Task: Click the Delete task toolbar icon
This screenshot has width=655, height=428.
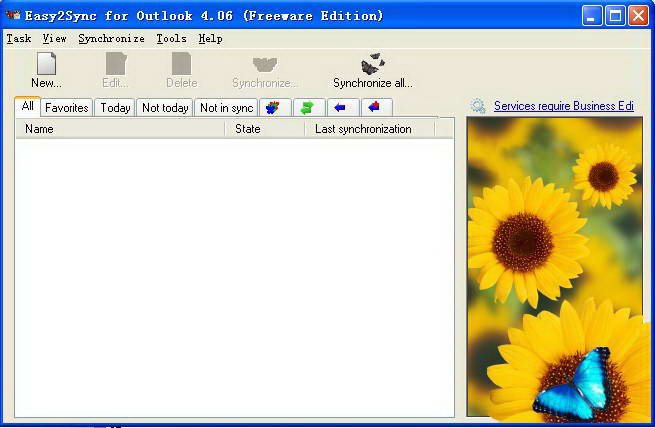Action: click(x=181, y=63)
